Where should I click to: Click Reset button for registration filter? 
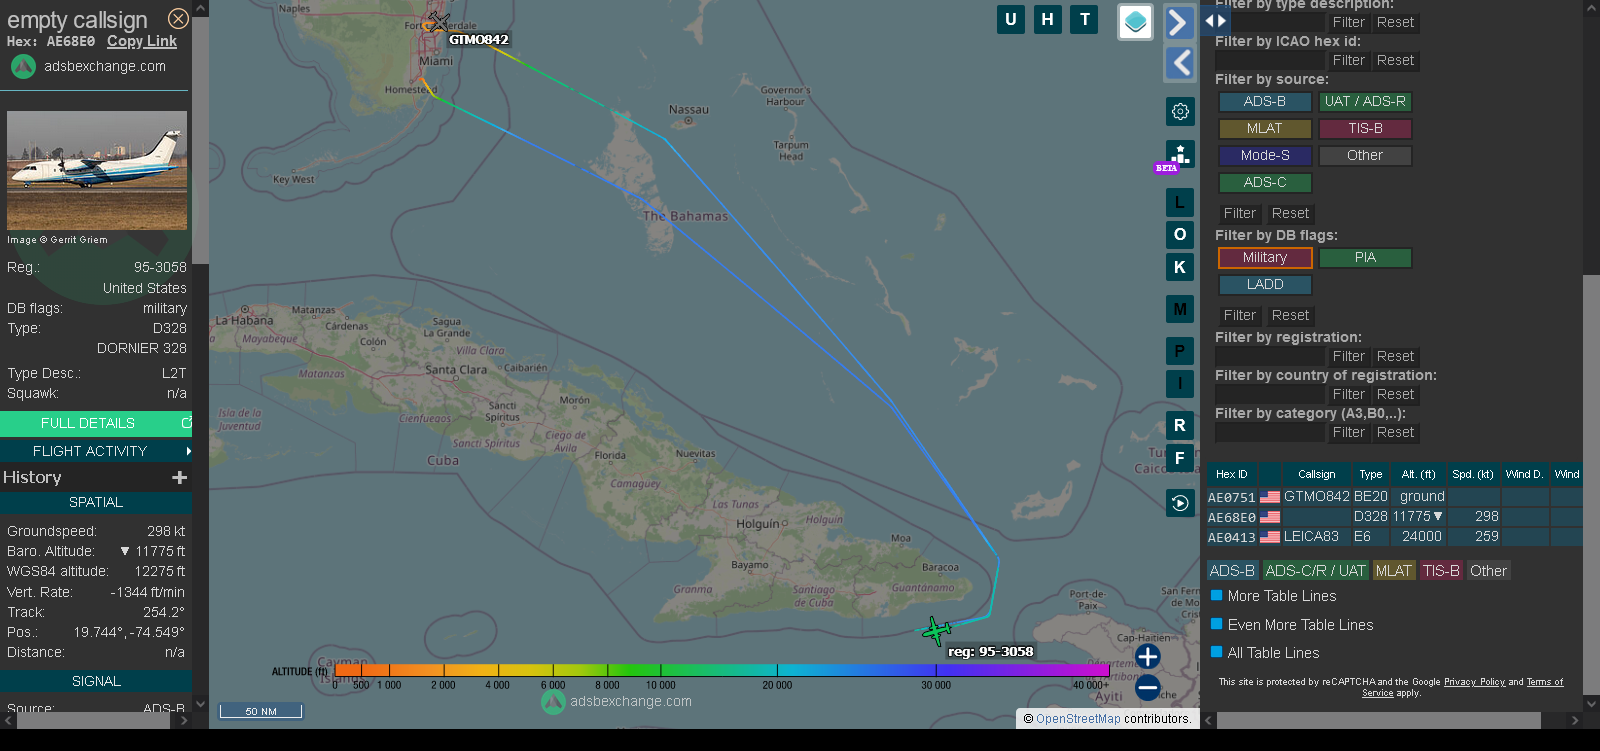click(1395, 357)
